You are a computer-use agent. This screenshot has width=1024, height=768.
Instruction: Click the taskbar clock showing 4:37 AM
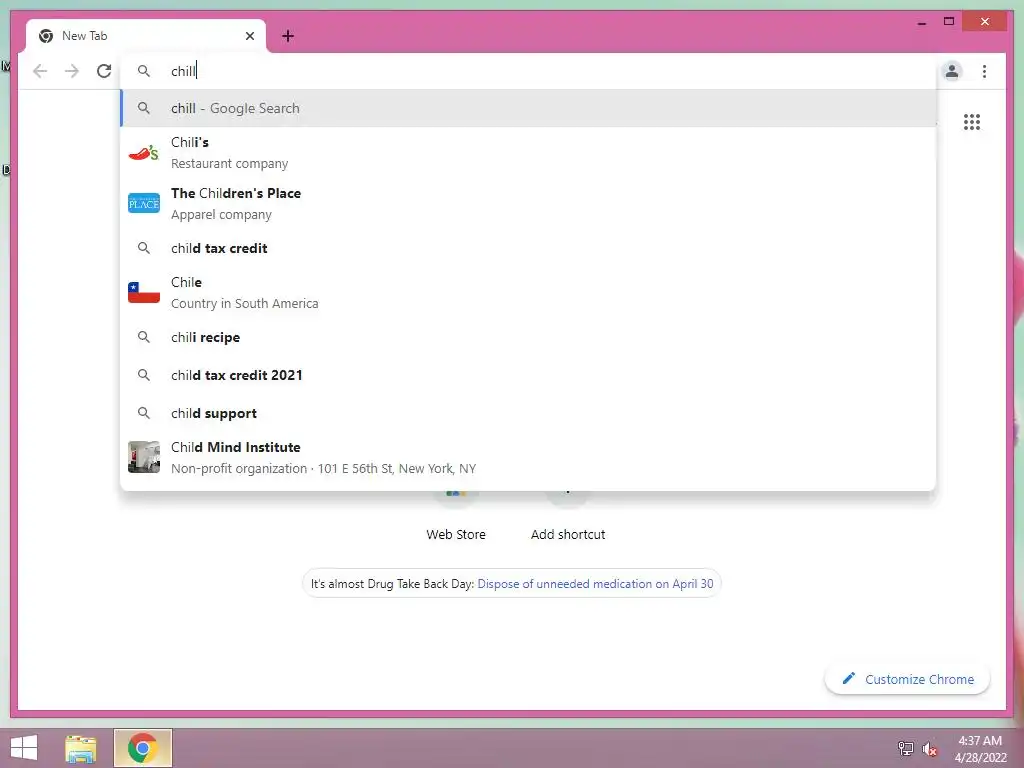coord(980,749)
